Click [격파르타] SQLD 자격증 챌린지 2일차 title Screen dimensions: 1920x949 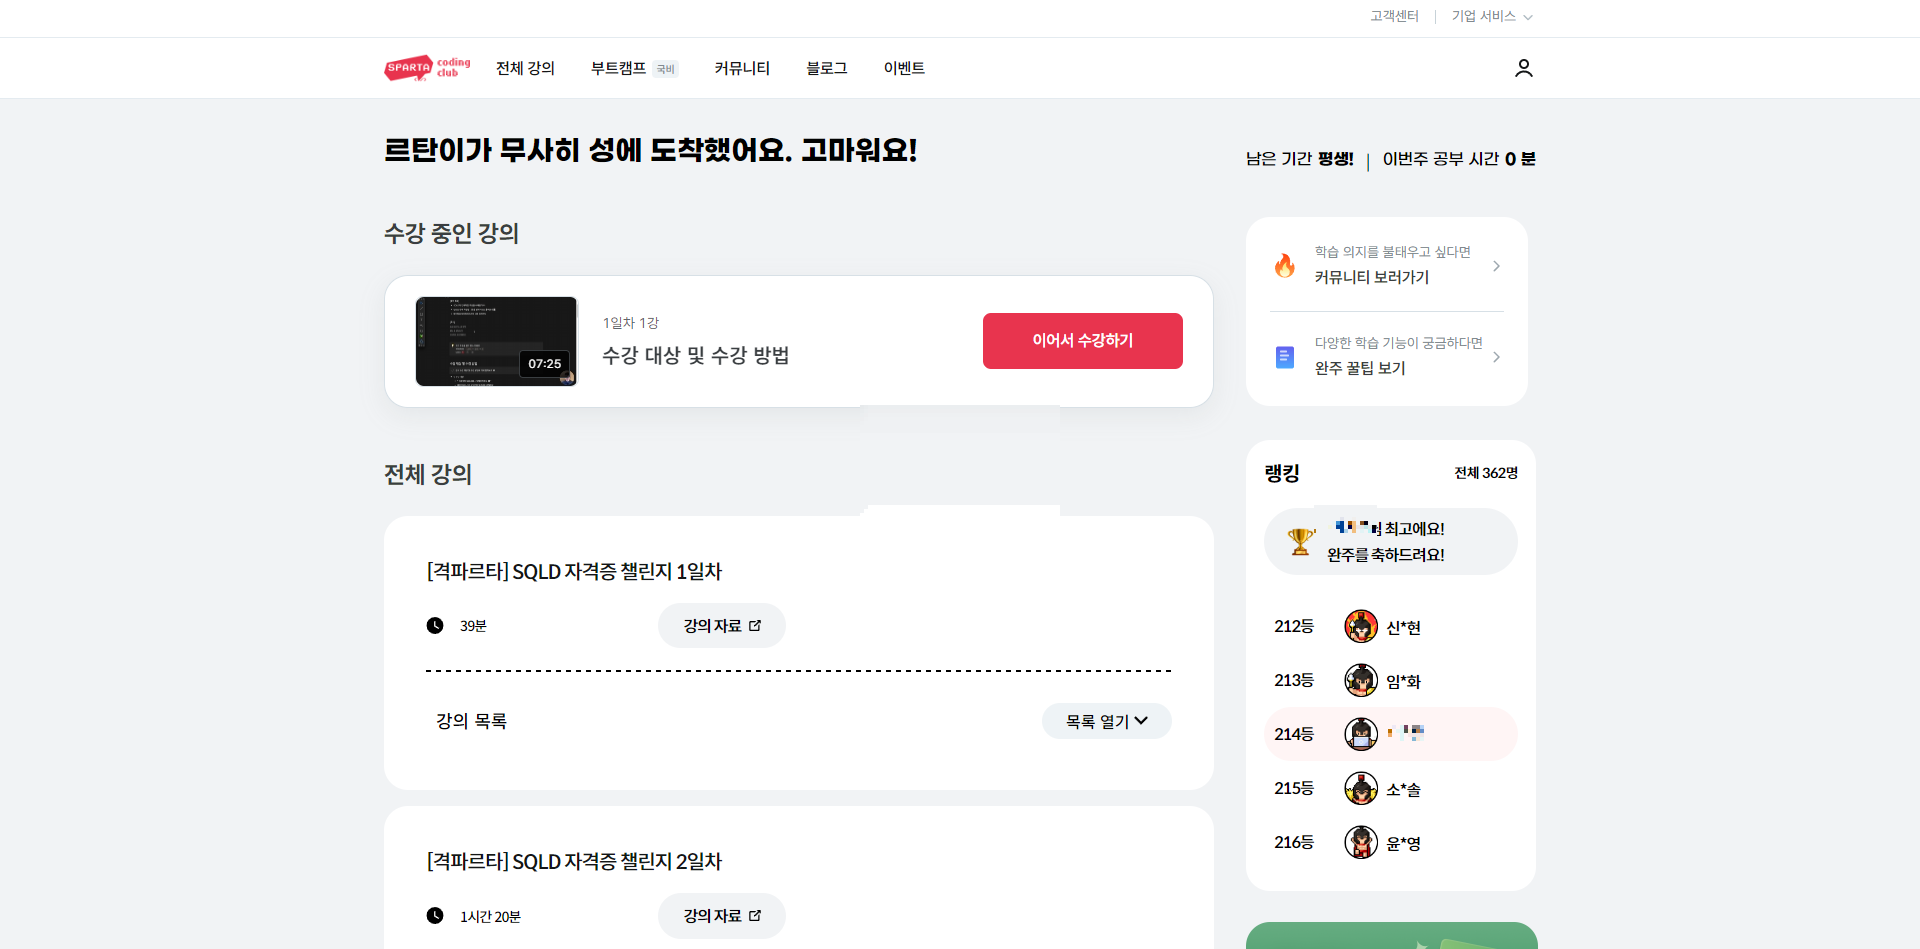coord(574,861)
